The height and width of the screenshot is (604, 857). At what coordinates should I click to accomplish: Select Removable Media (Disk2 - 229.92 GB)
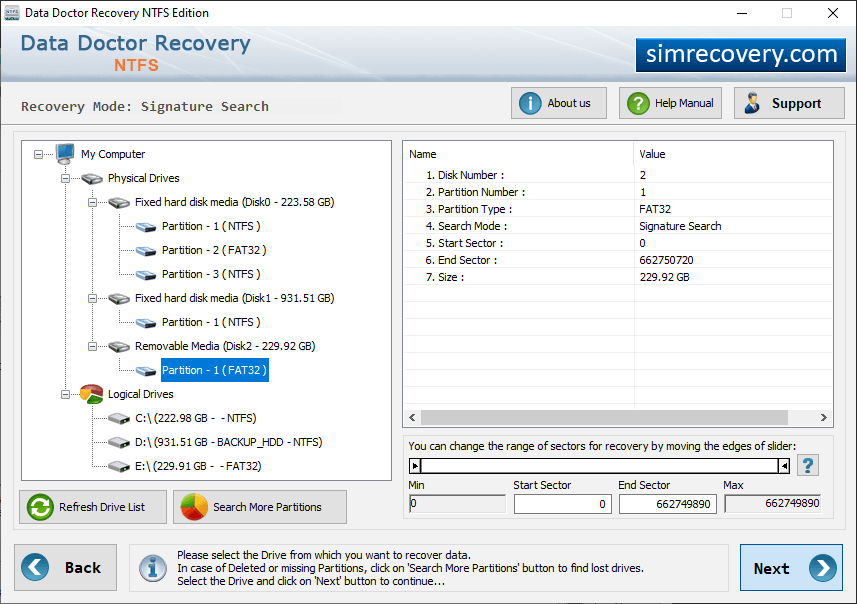[x=225, y=347]
